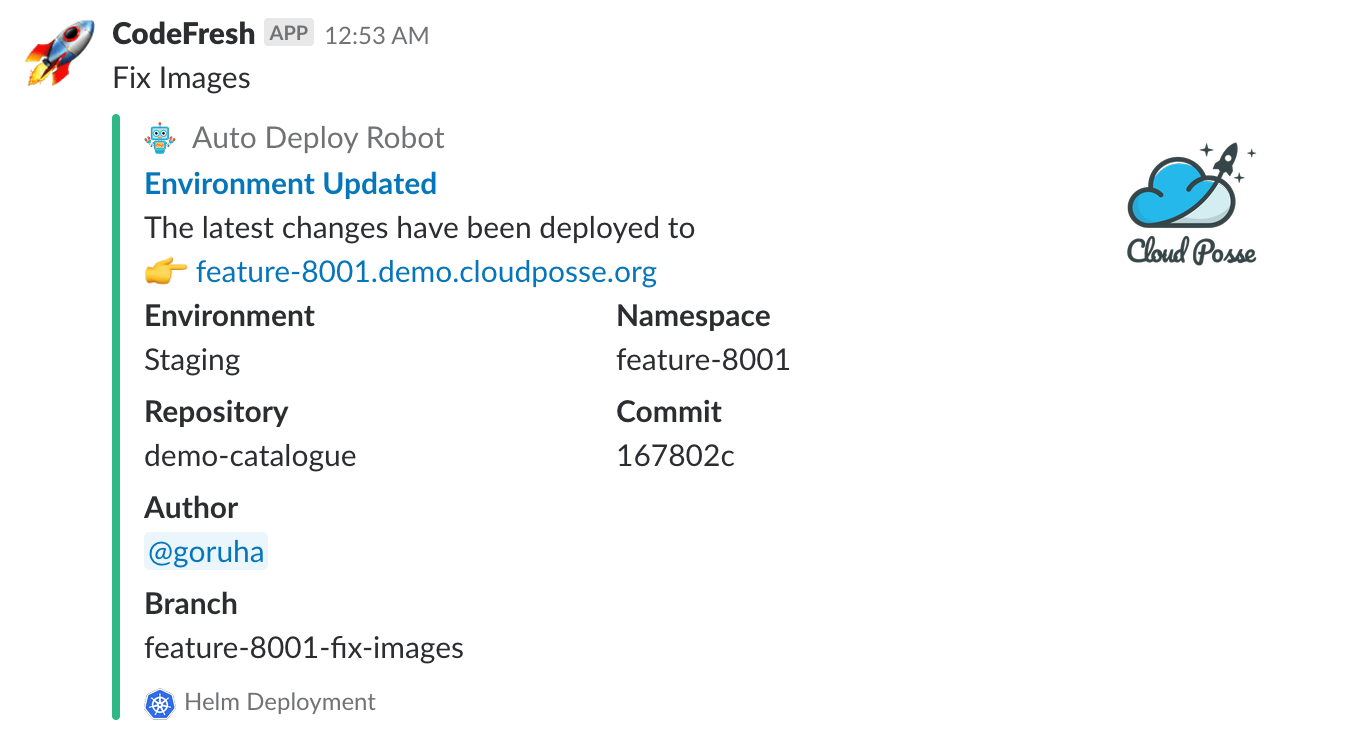Open the Cloud Posse logo thumbnail
This screenshot has width=1372, height=746.
click(1191, 203)
